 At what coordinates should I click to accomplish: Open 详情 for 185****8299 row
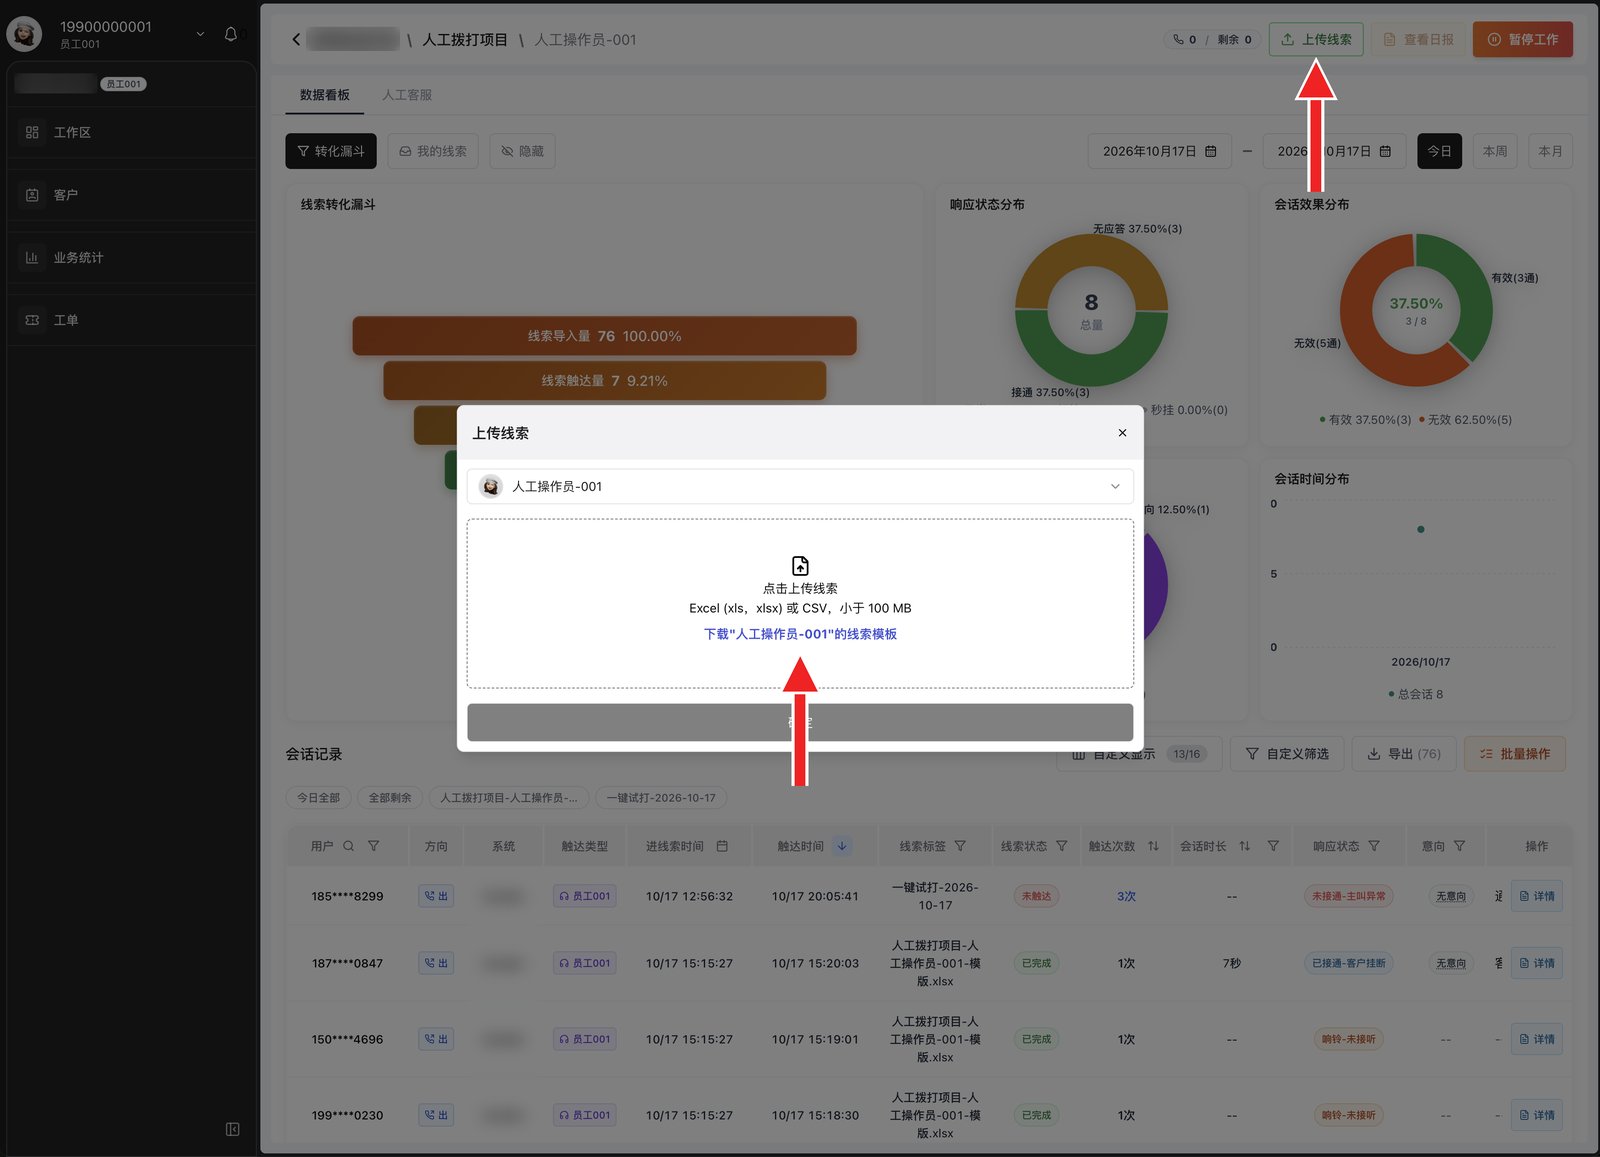pos(1537,896)
